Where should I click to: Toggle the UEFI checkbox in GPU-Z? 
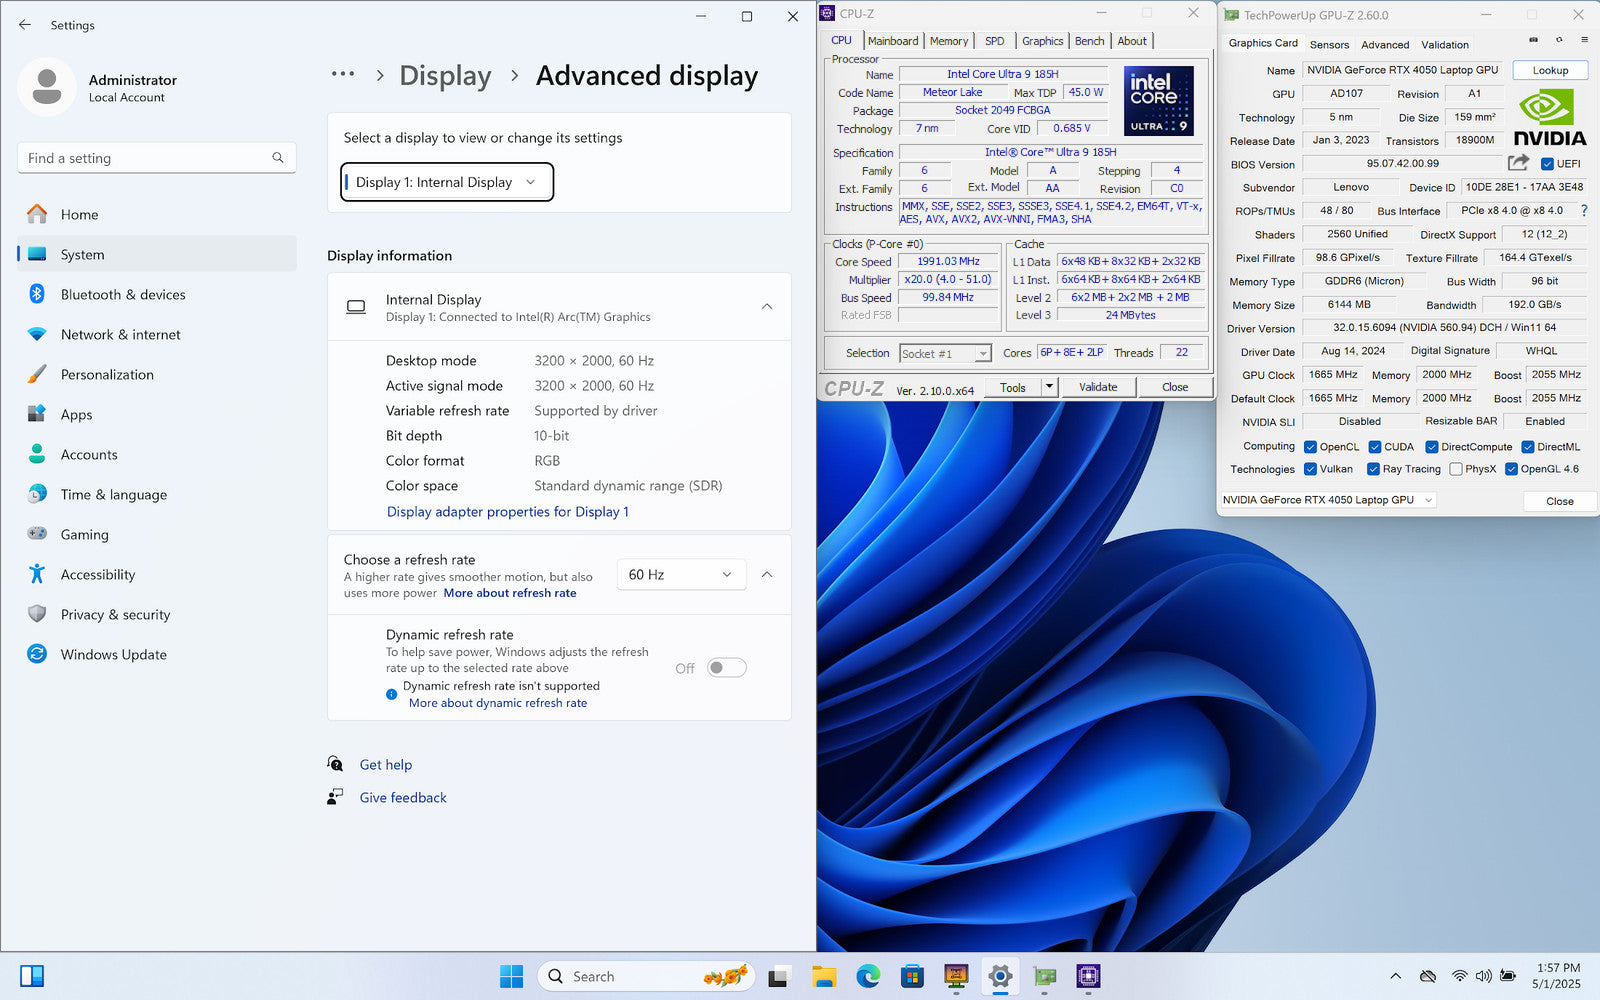point(1547,164)
